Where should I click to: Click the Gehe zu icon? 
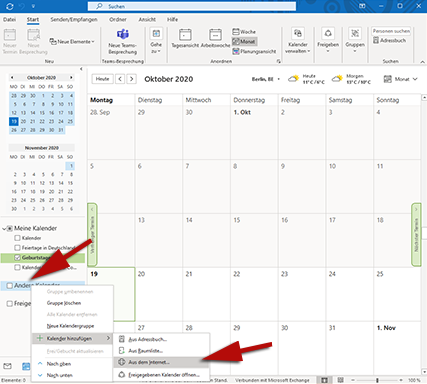(x=156, y=33)
